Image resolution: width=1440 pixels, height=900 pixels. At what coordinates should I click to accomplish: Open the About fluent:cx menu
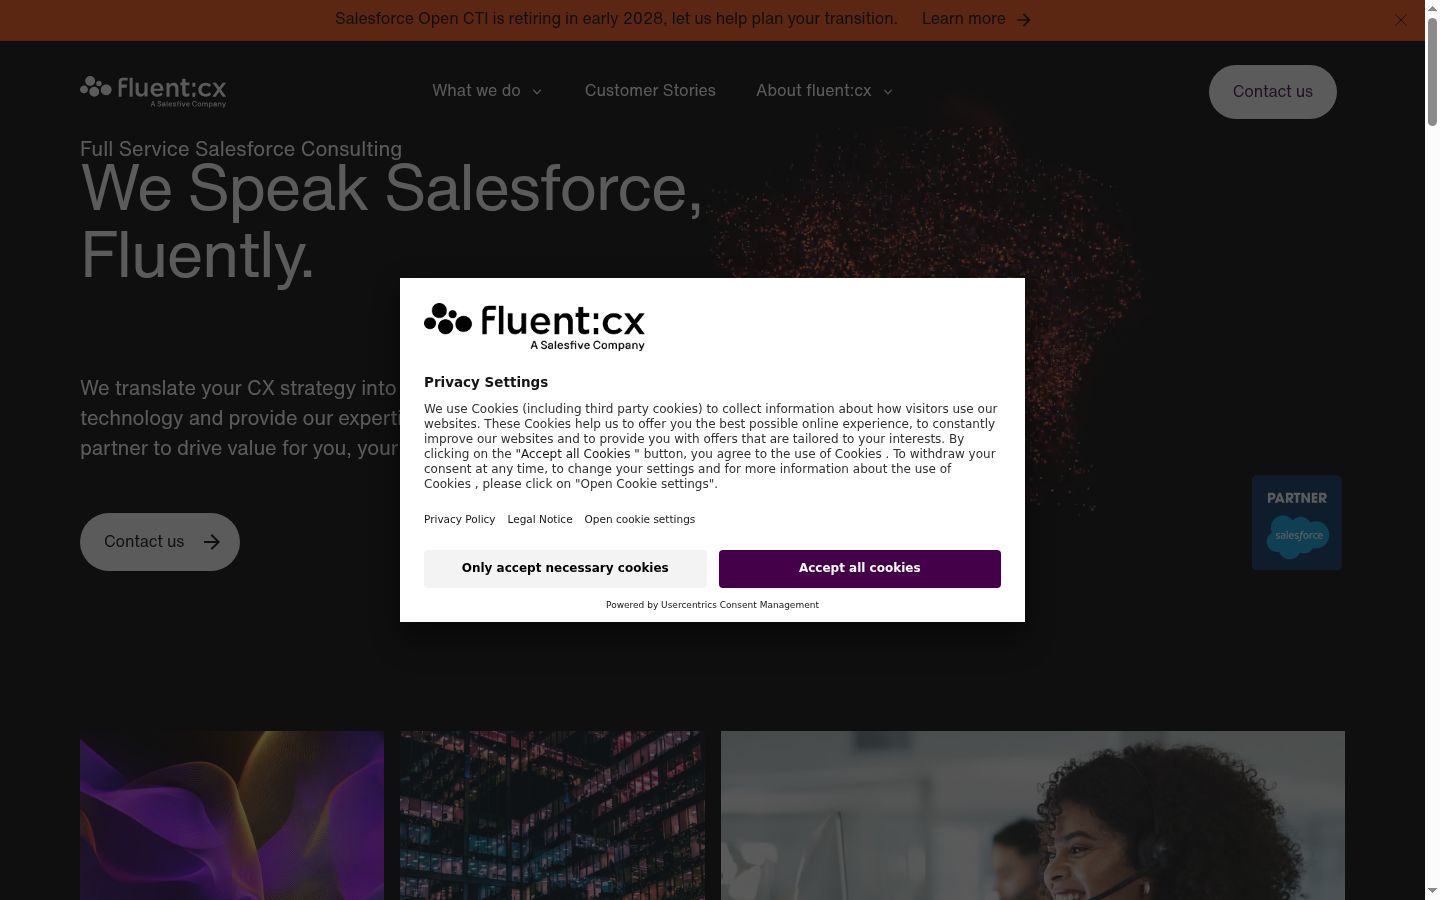click(x=825, y=91)
